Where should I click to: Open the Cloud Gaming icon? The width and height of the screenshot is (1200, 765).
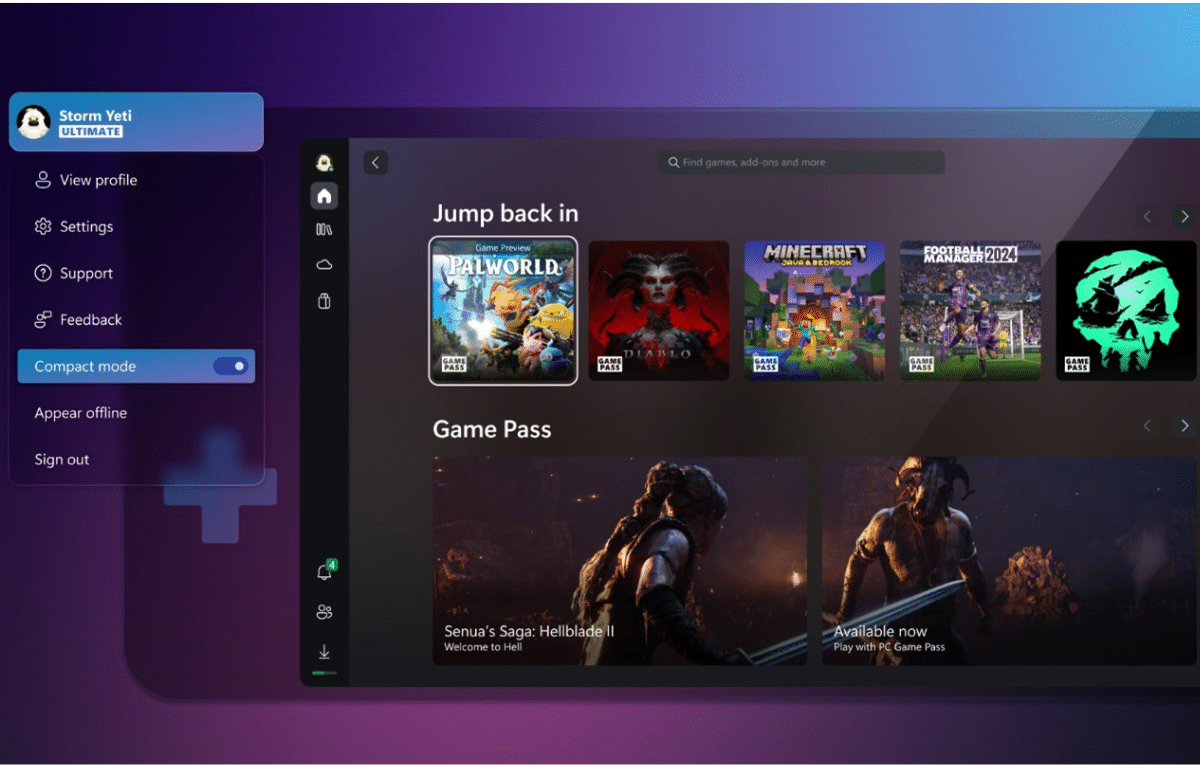pos(324,265)
